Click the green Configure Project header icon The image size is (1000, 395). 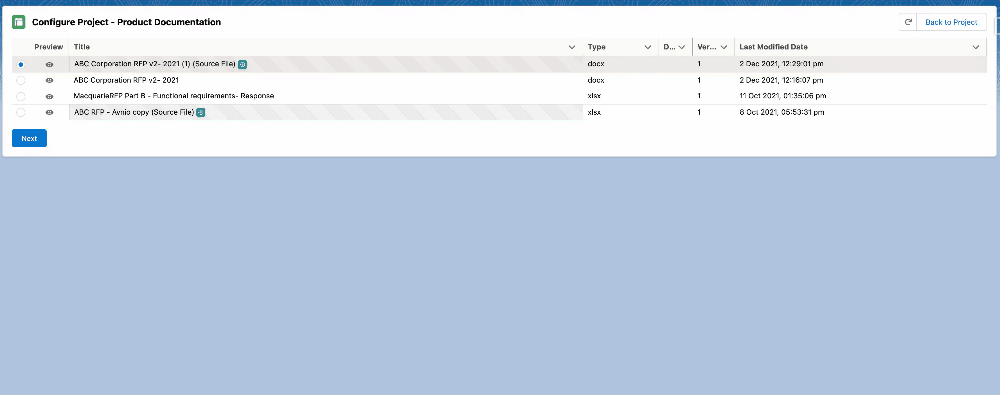pos(18,22)
